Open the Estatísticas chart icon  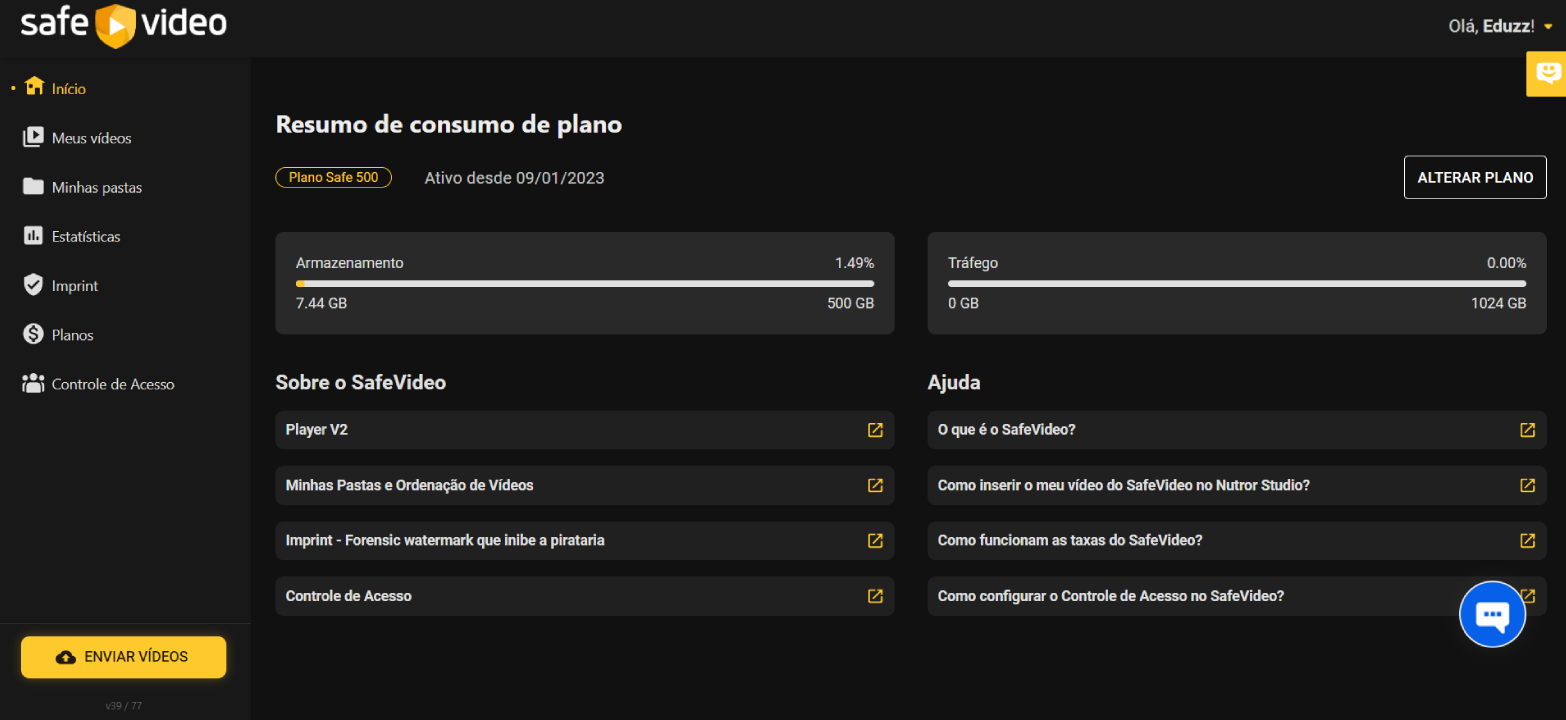[x=33, y=236]
